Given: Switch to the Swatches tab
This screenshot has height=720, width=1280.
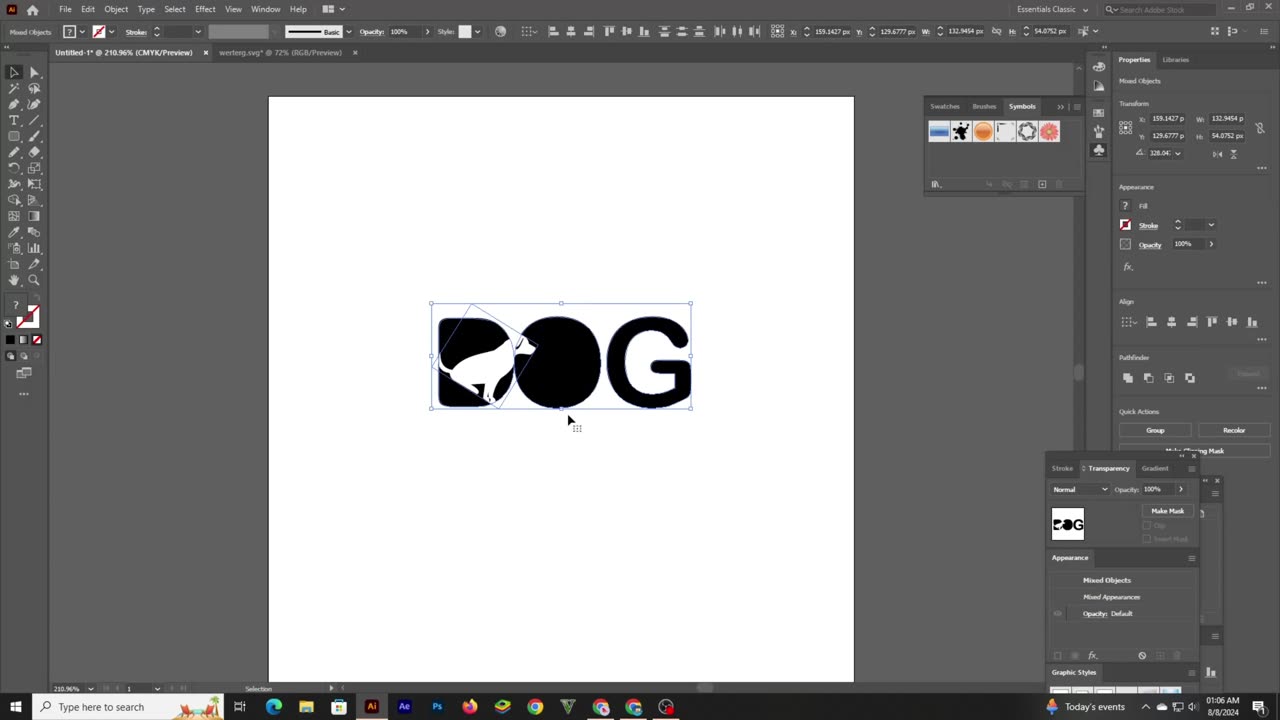Looking at the screenshot, I should (x=945, y=106).
